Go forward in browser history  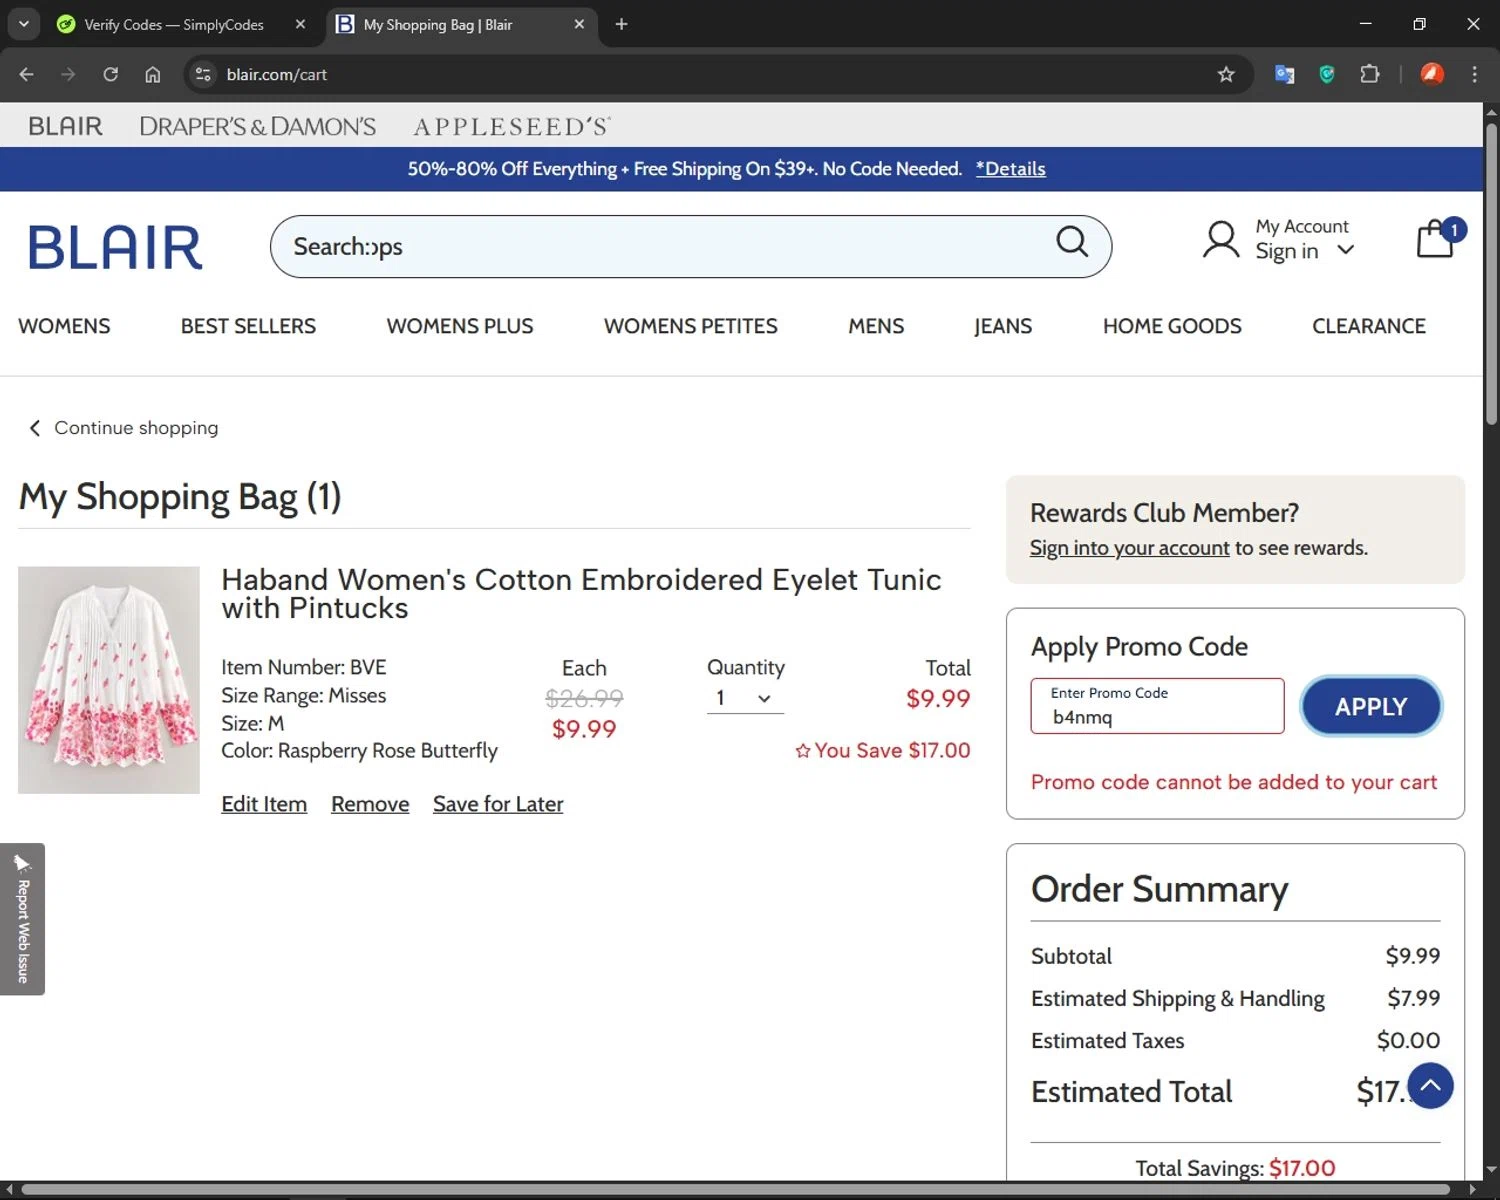point(68,74)
